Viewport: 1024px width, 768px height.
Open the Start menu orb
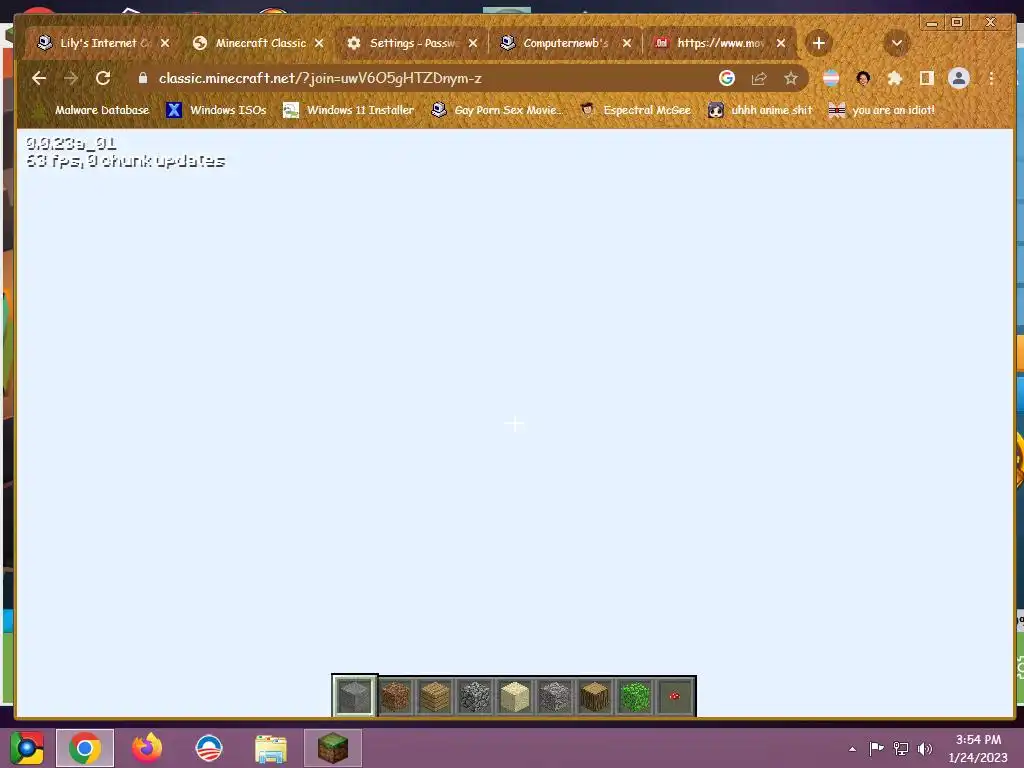coord(27,748)
